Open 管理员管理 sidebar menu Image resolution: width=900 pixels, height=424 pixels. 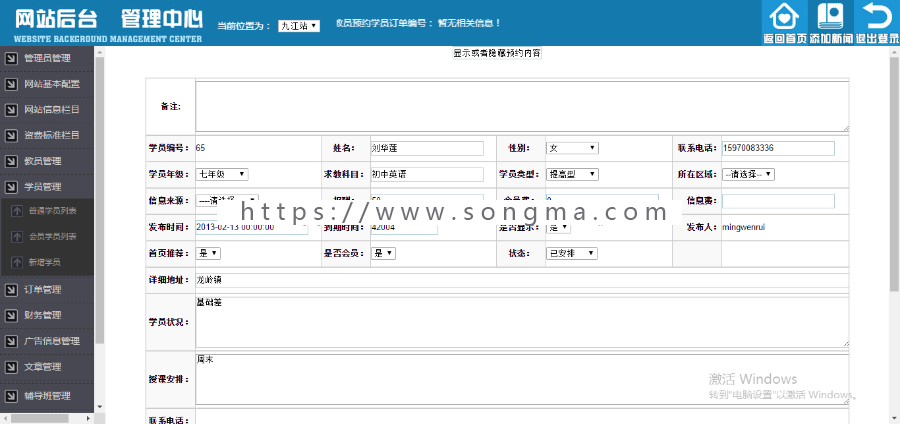point(47,59)
